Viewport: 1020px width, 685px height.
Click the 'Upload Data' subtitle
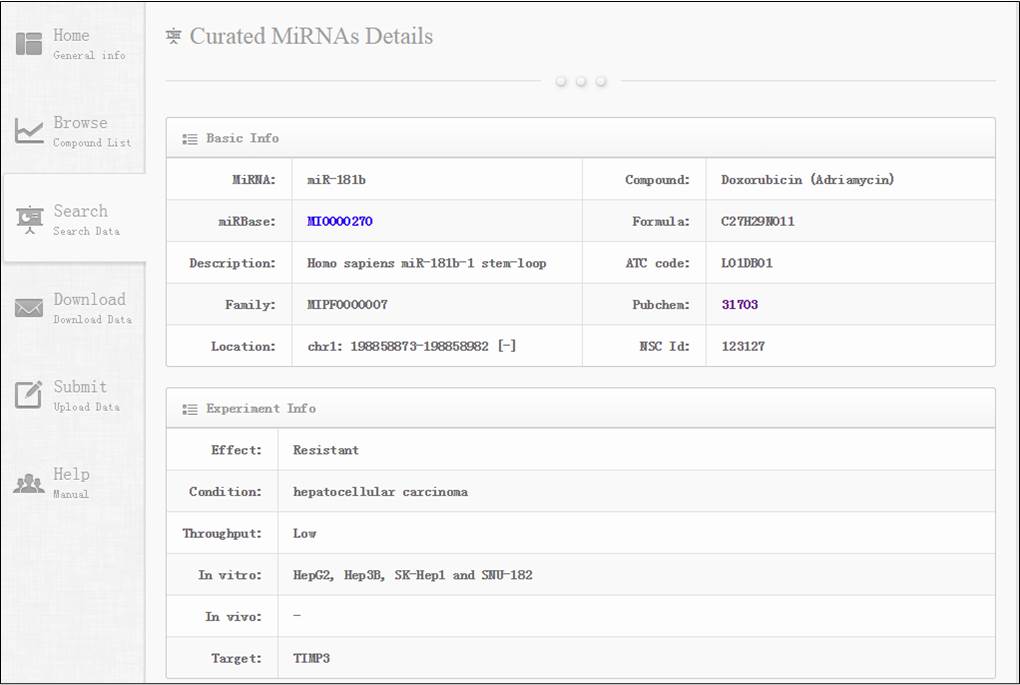(87, 407)
